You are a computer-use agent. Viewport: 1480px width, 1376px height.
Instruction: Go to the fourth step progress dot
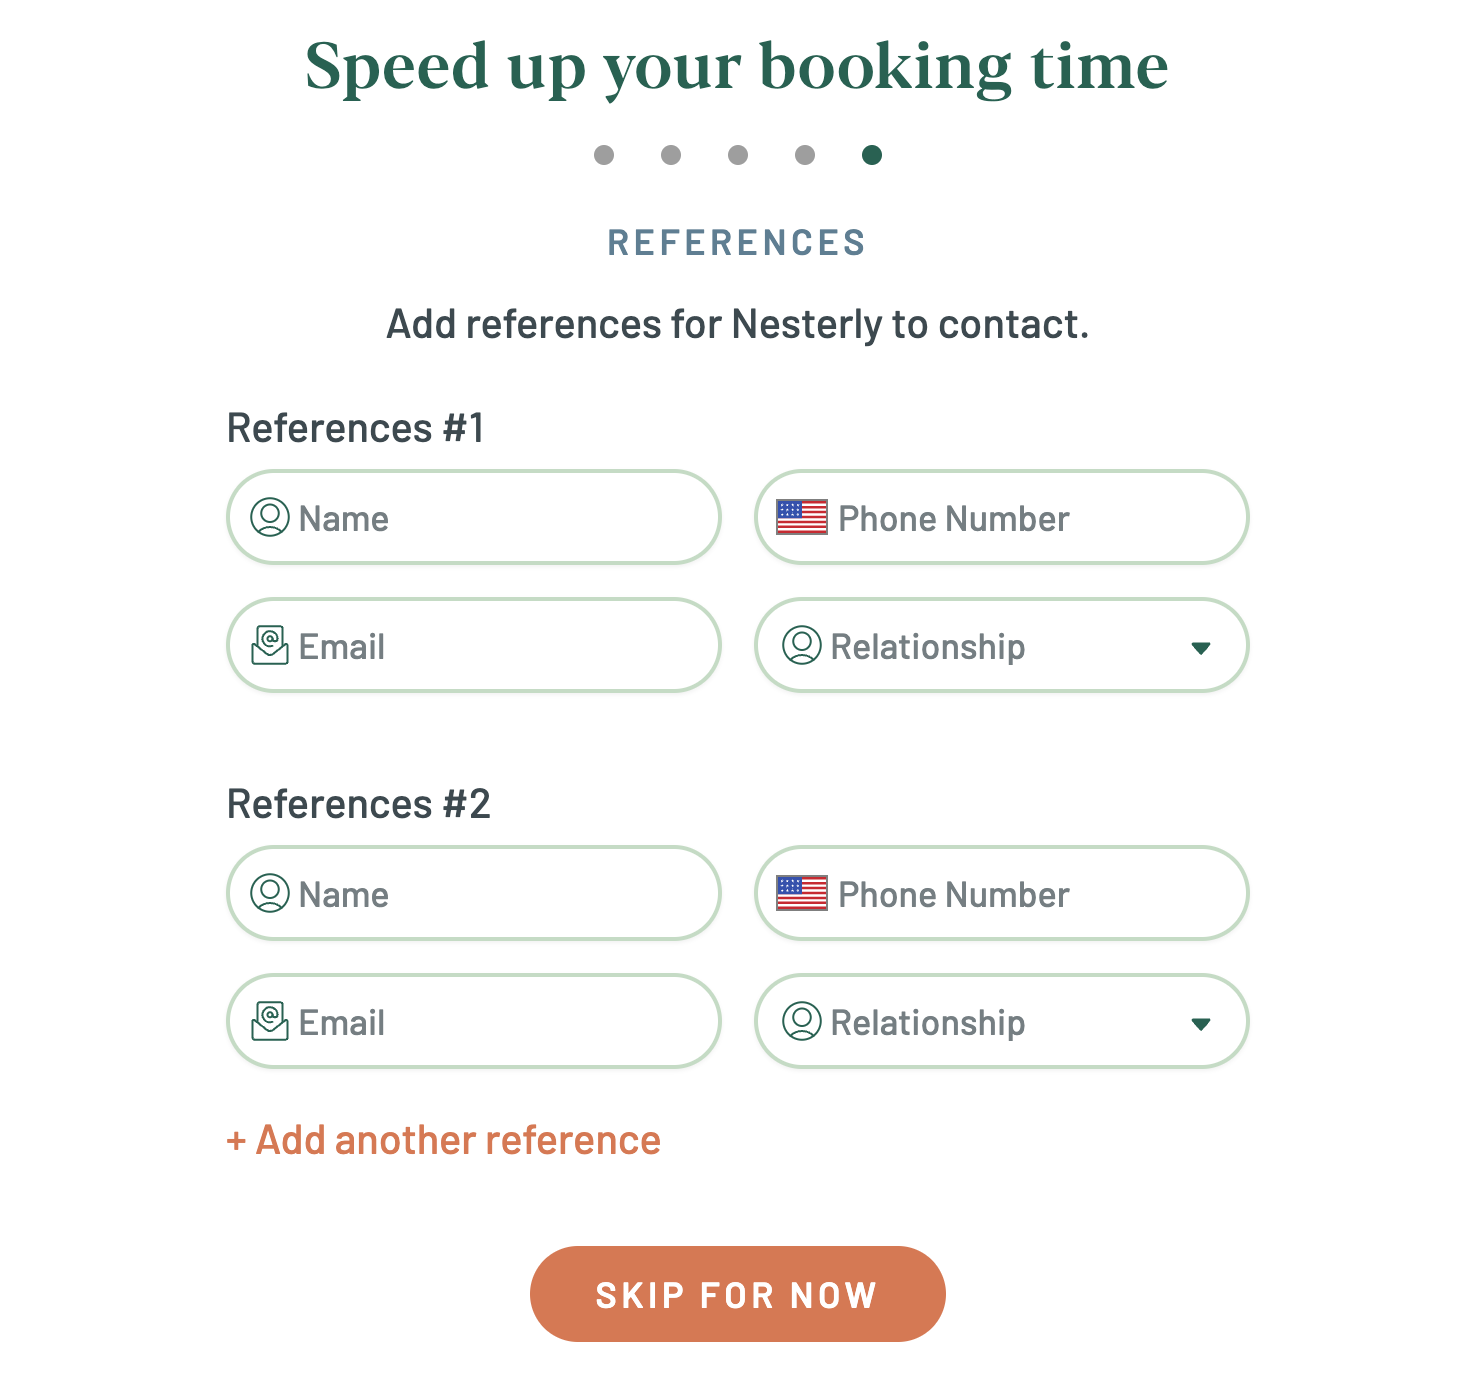point(805,155)
